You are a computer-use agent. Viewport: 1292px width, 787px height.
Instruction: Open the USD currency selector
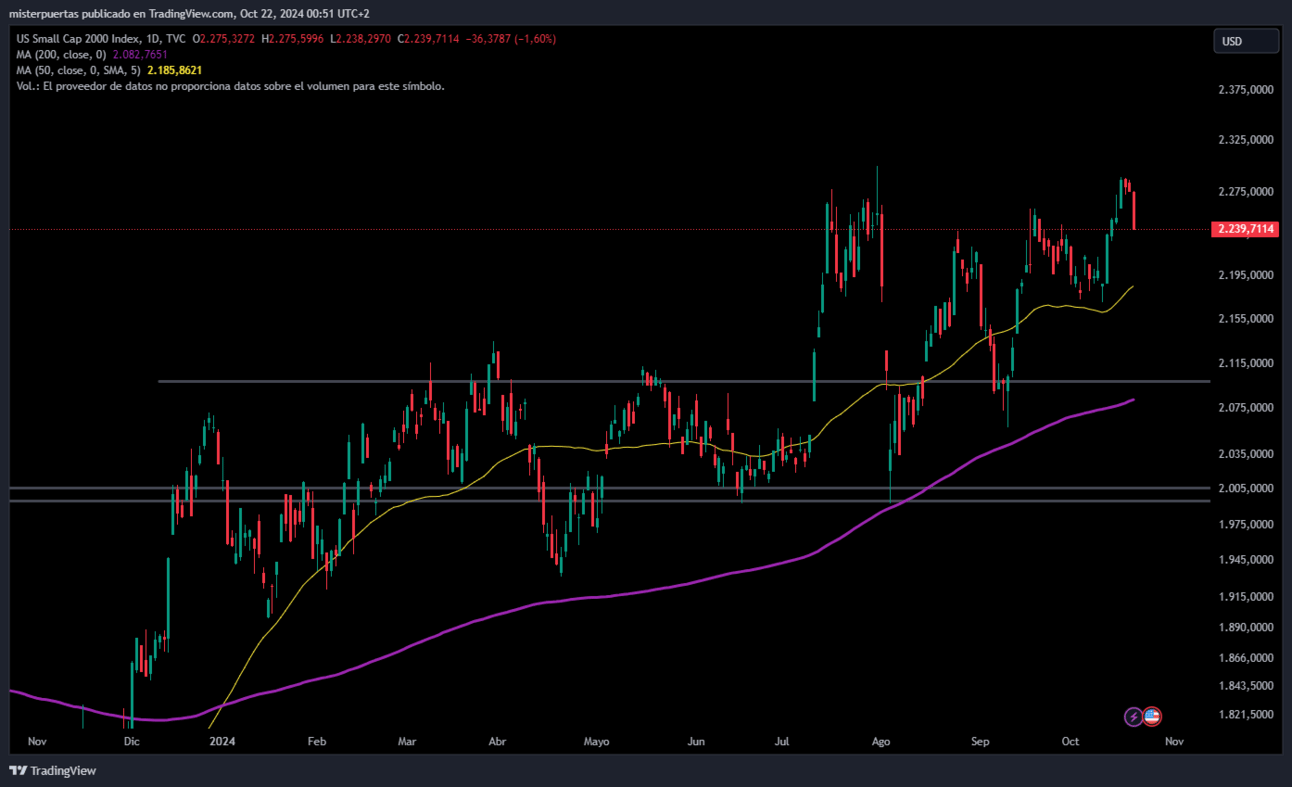click(1245, 41)
